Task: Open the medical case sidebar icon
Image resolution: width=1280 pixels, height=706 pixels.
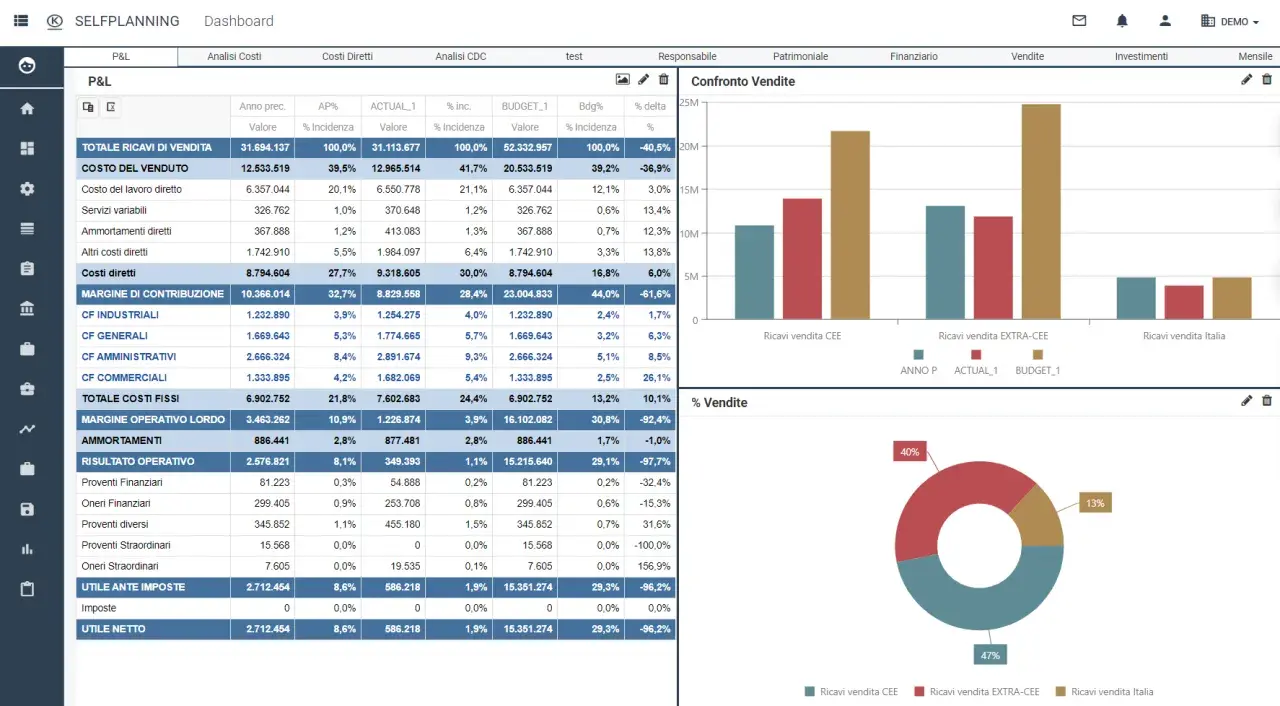Action: [x=27, y=389]
